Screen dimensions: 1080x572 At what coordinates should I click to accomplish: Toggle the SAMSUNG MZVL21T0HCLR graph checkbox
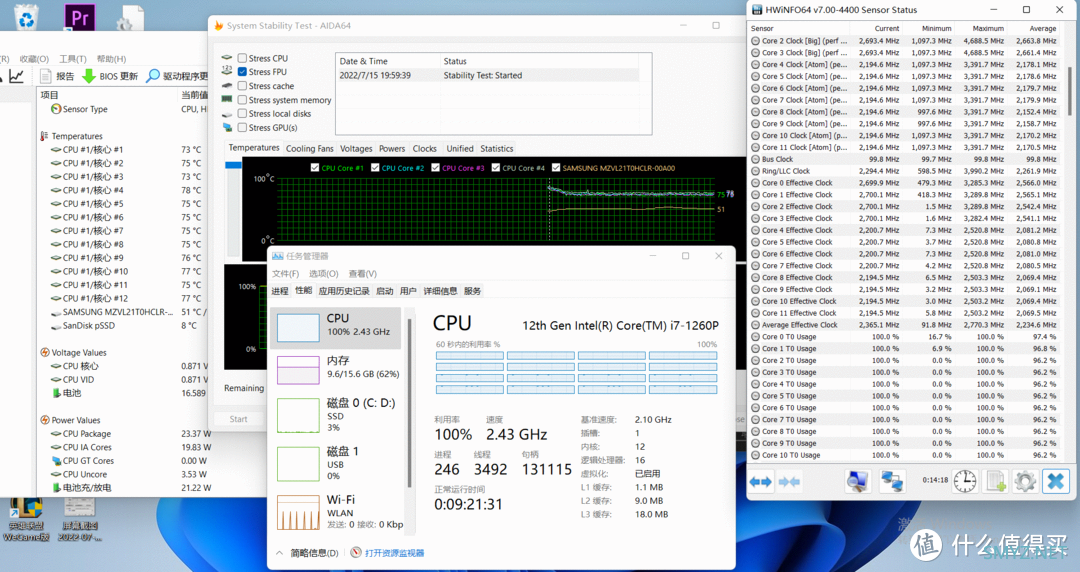[x=556, y=167]
